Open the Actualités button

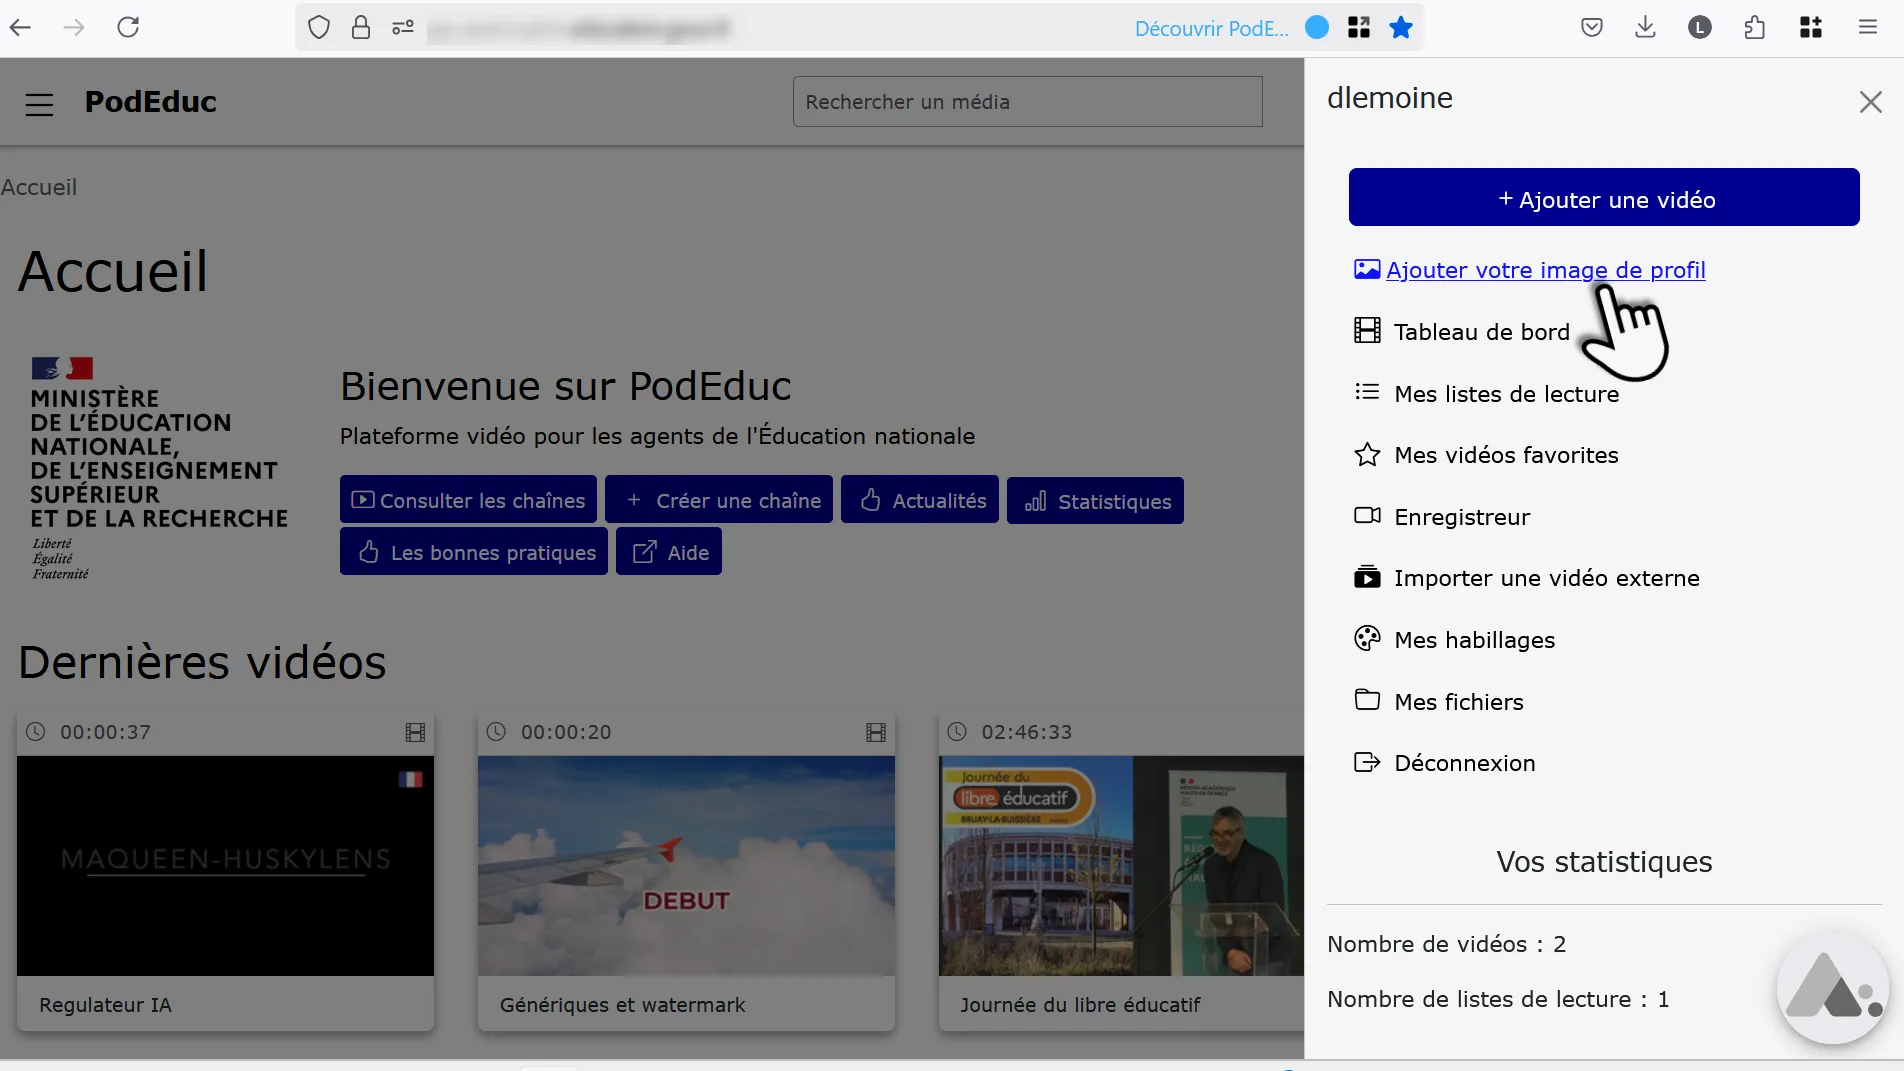[920, 500]
